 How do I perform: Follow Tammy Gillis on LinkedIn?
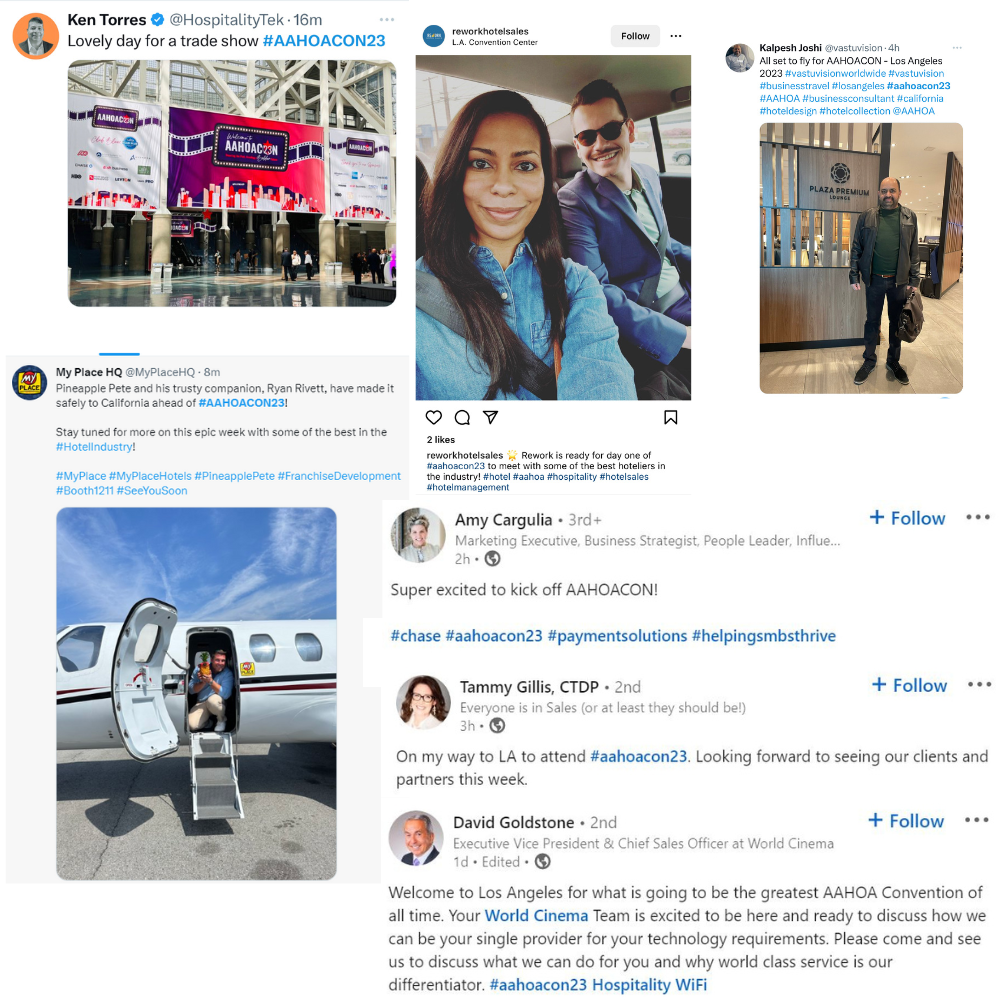[909, 685]
